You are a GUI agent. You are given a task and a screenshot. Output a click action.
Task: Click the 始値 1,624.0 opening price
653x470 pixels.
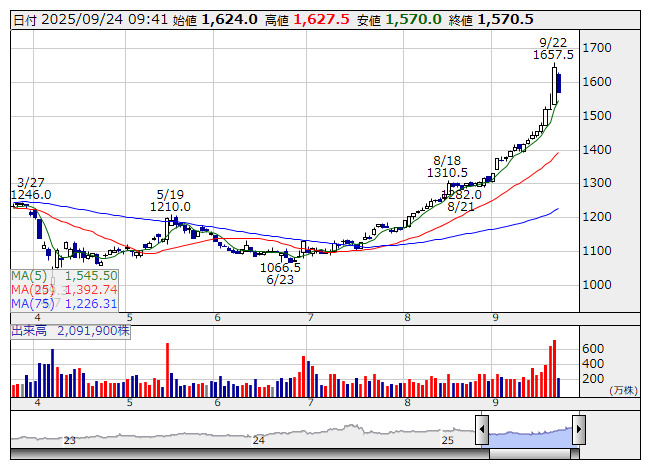[x=215, y=20]
